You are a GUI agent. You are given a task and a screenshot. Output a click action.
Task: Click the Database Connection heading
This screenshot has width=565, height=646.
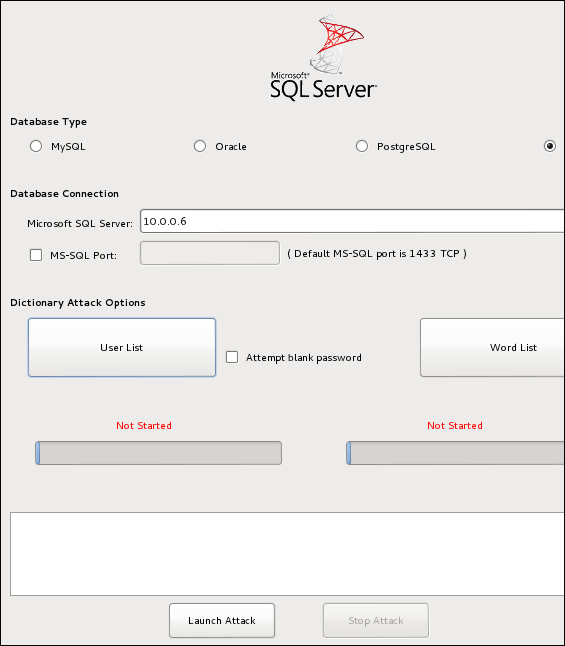[x=64, y=194]
